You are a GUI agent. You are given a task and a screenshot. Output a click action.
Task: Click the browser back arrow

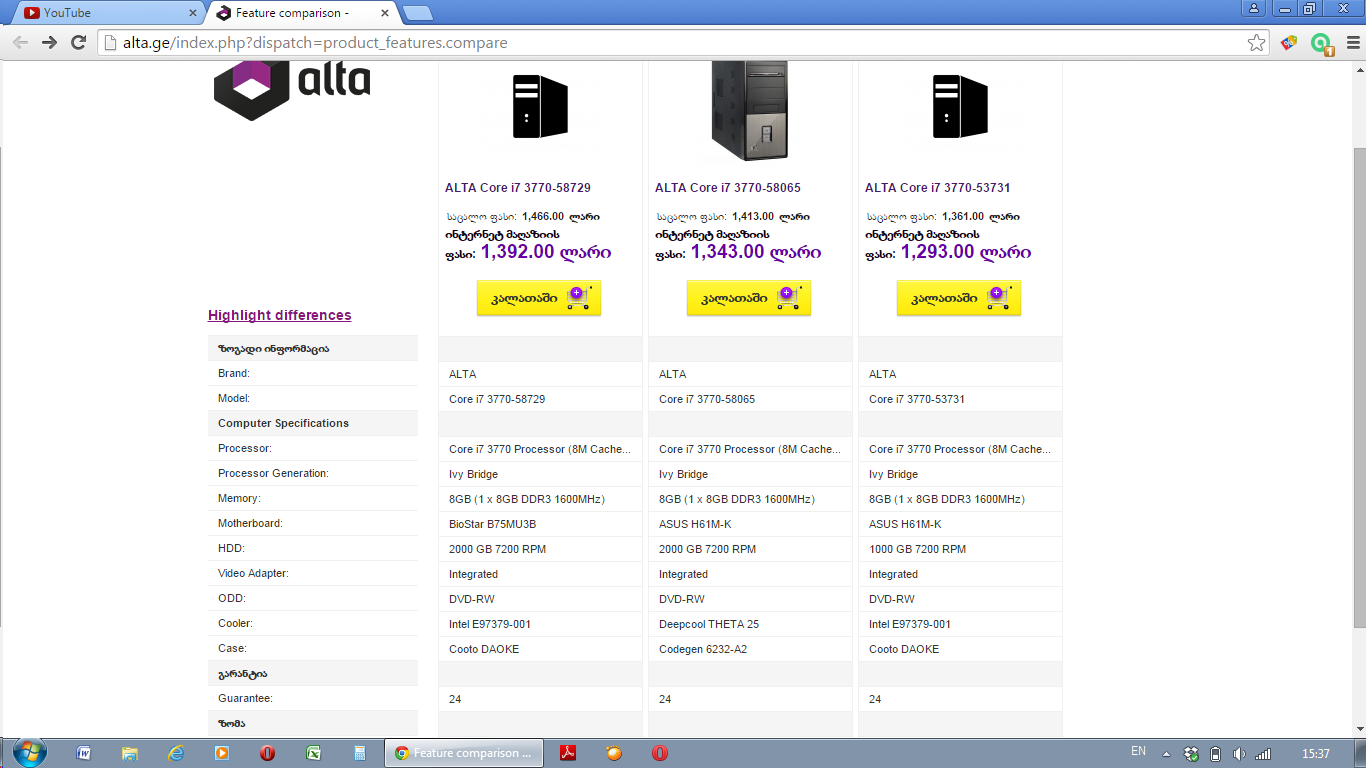click(20, 43)
